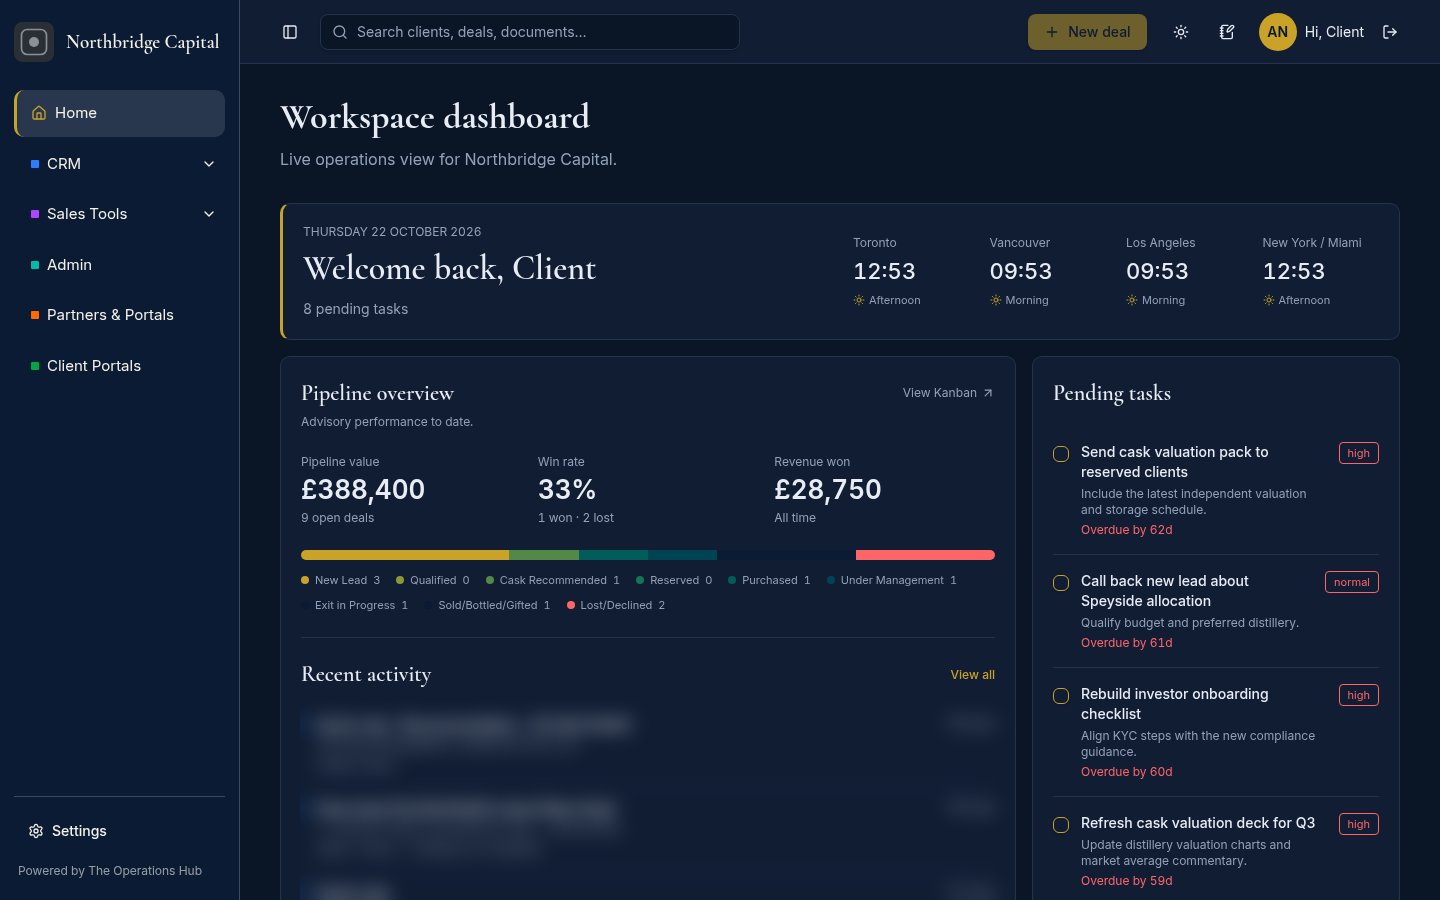Expand the CRM menu chevron
Screen dimensions: 1440x900
[x=209, y=164]
